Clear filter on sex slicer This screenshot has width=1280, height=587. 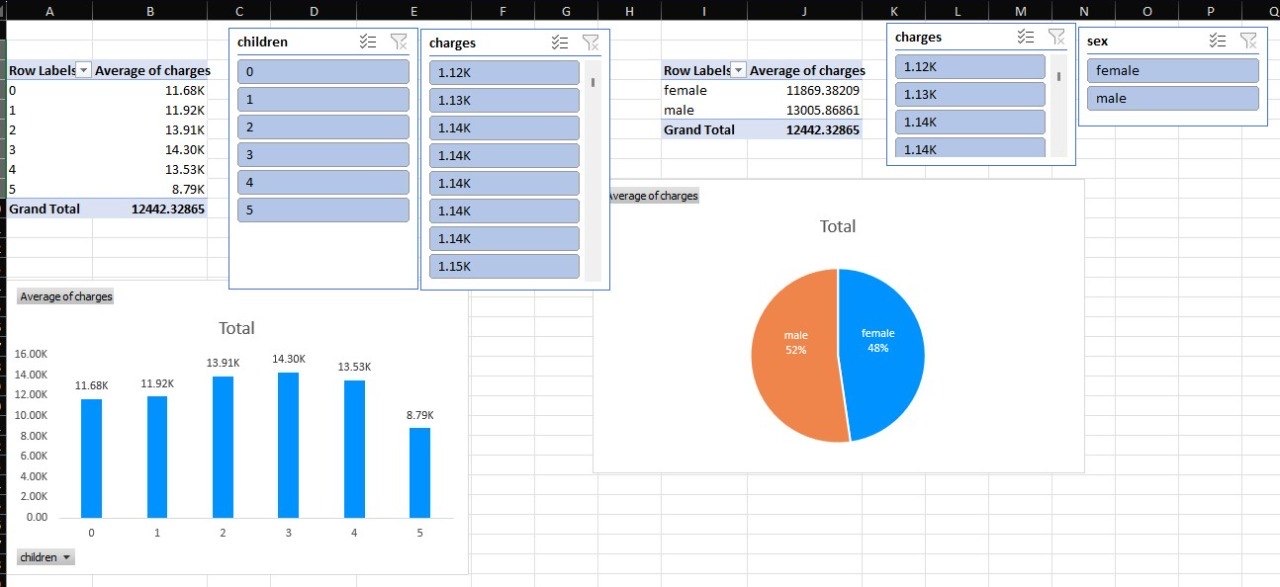[1248, 41]
